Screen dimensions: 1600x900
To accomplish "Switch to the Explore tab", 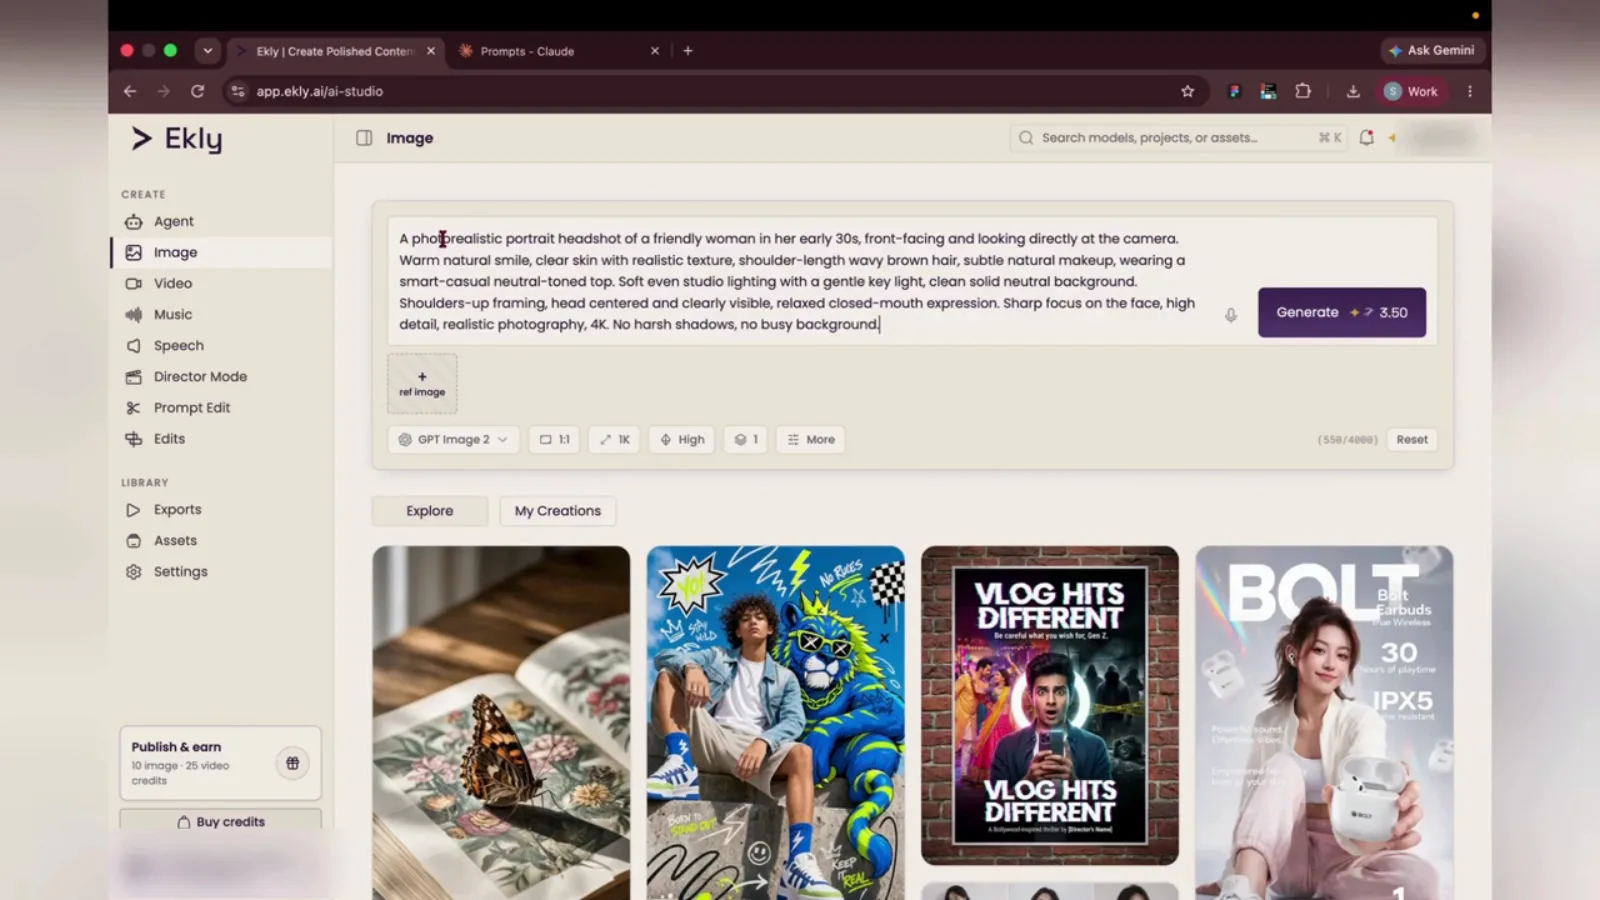I will point(430,511).
